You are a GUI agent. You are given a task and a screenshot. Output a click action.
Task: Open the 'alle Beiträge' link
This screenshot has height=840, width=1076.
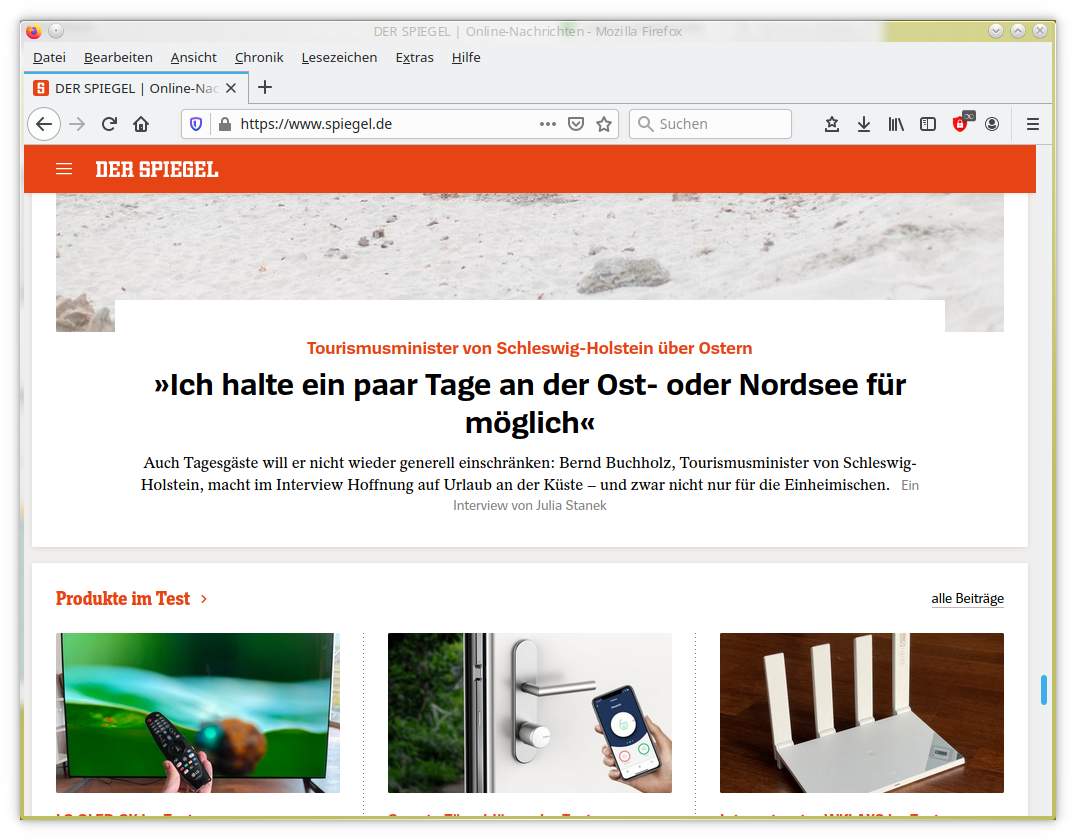coord(967,599)
